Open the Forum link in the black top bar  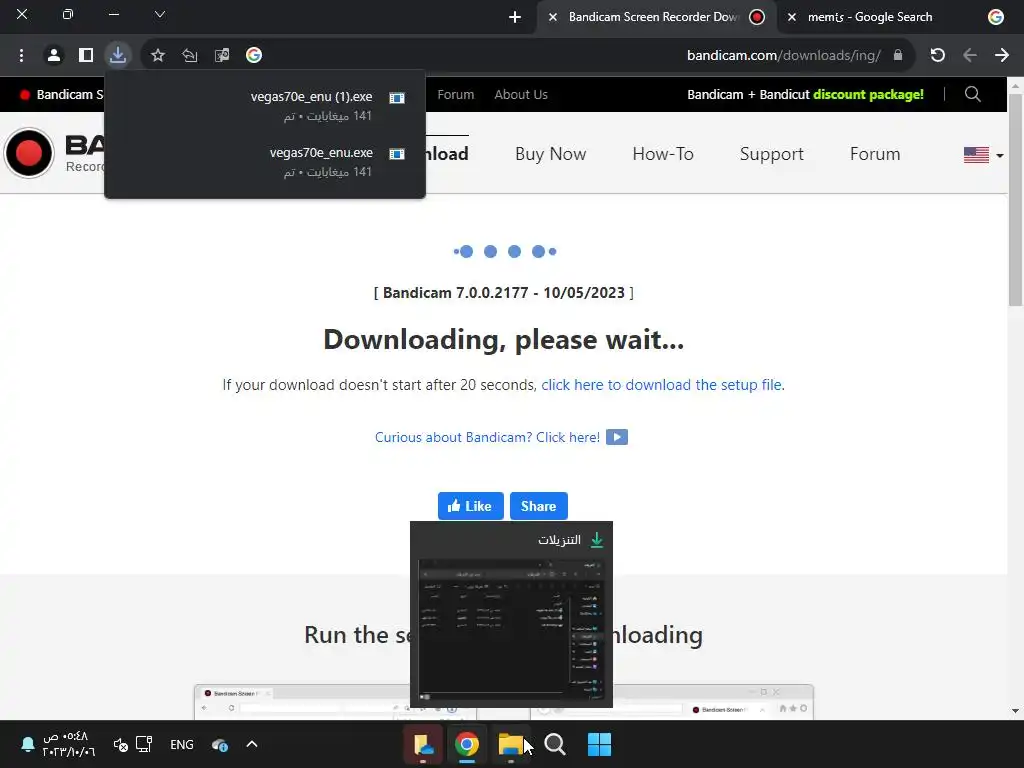455,95
